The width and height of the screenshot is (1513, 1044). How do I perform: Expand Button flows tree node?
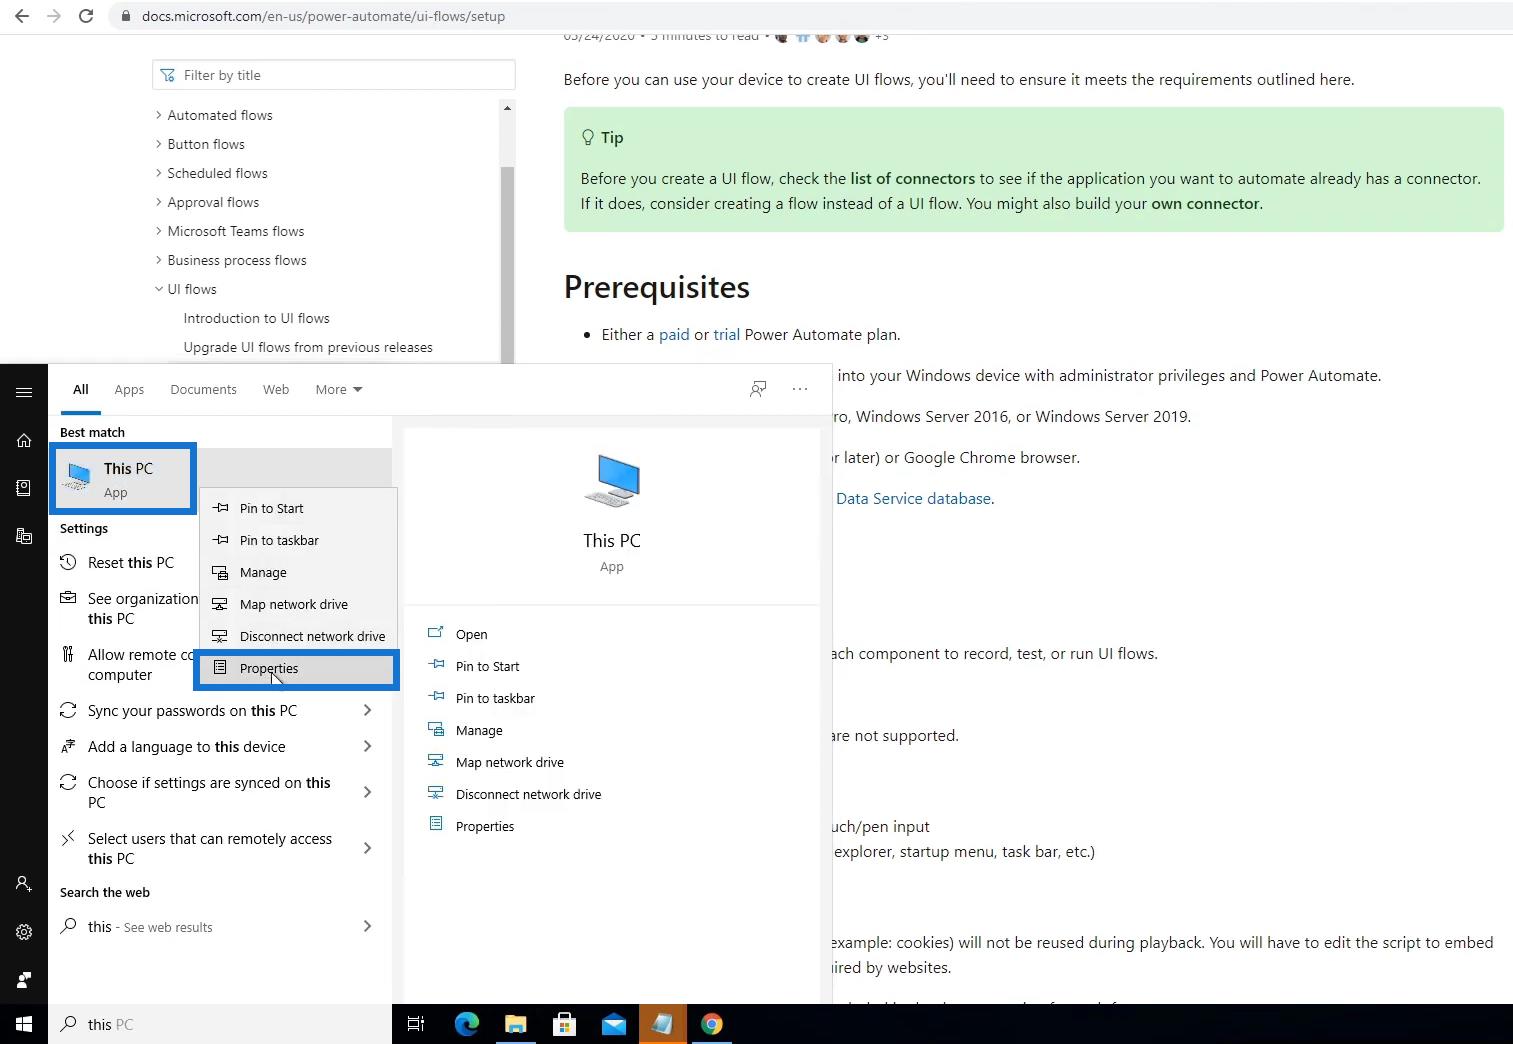tap(159, 144)
